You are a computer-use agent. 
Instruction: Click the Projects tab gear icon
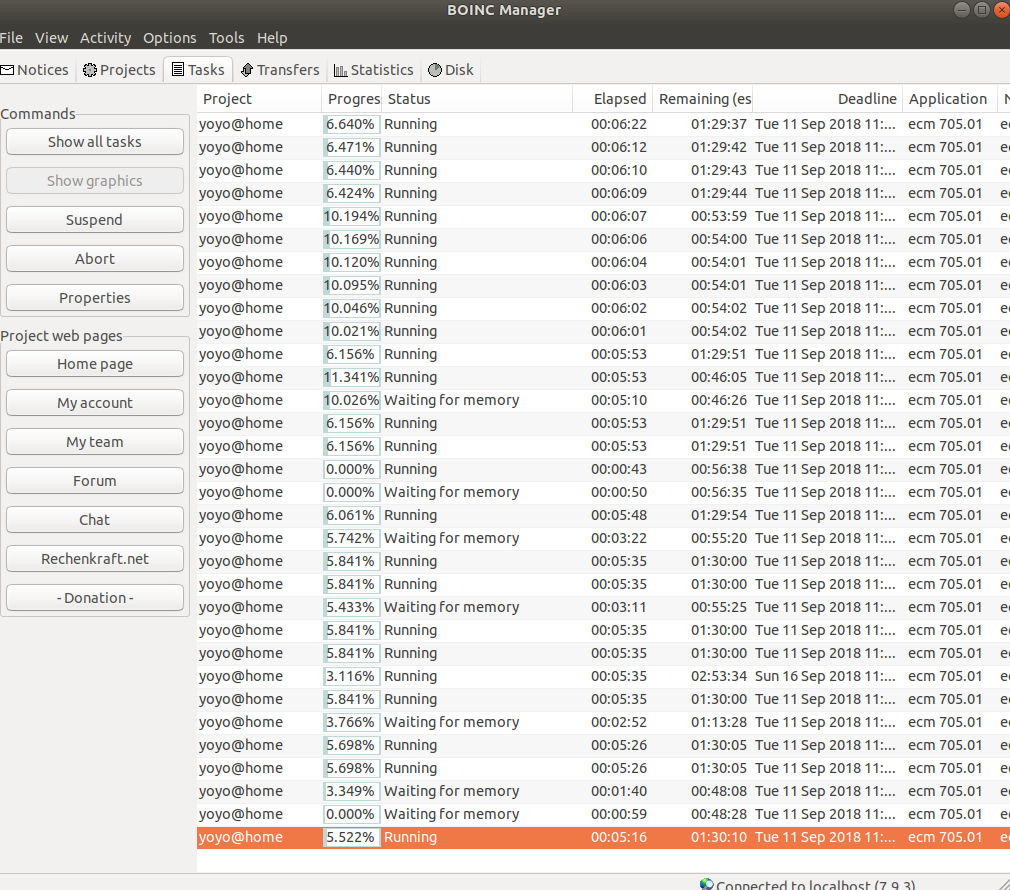pos(90,70)
